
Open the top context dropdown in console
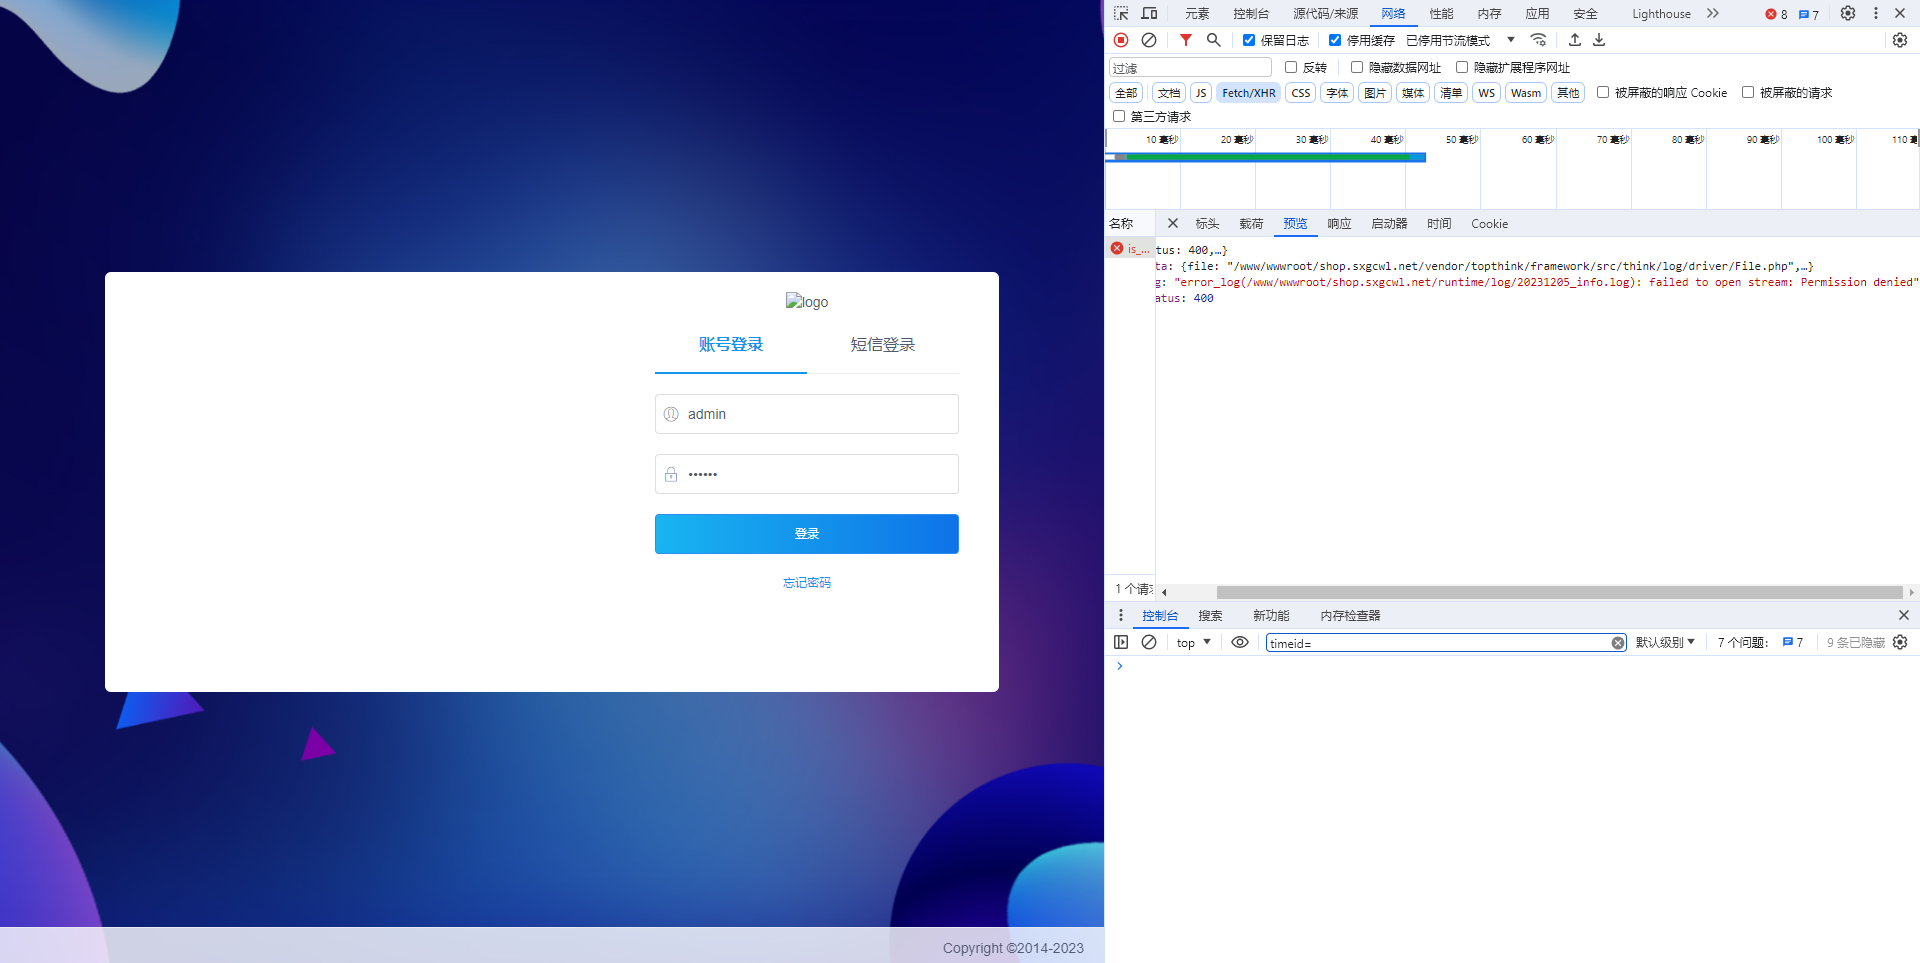tap(1194, 642)
